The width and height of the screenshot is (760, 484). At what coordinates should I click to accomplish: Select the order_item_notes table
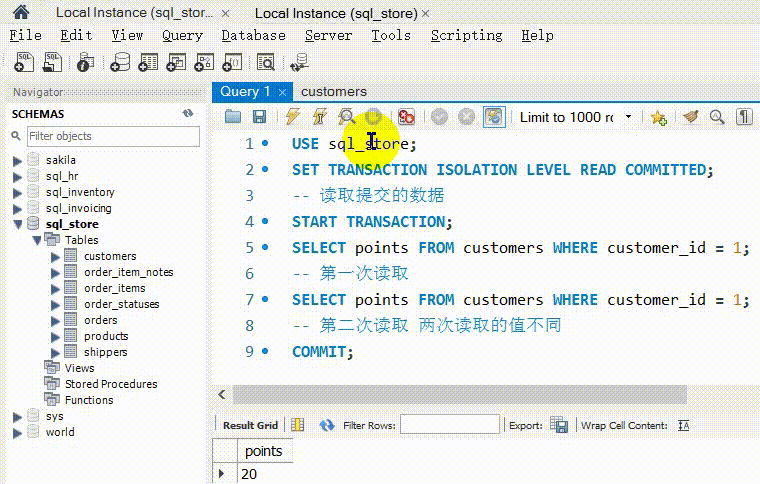point(128,272)
